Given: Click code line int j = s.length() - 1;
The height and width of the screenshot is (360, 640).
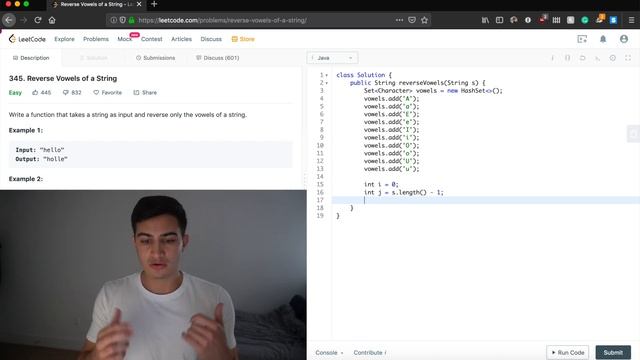Looking at the screenshot, I should [x=403, y=192].
